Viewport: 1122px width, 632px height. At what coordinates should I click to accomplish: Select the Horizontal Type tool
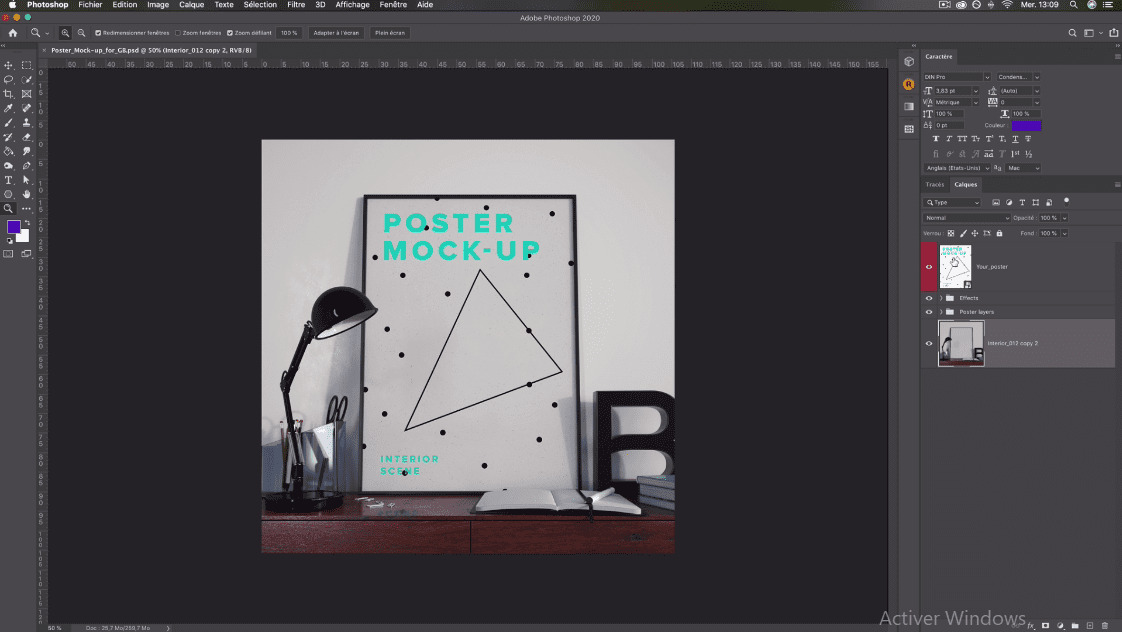tap(9, 180)
